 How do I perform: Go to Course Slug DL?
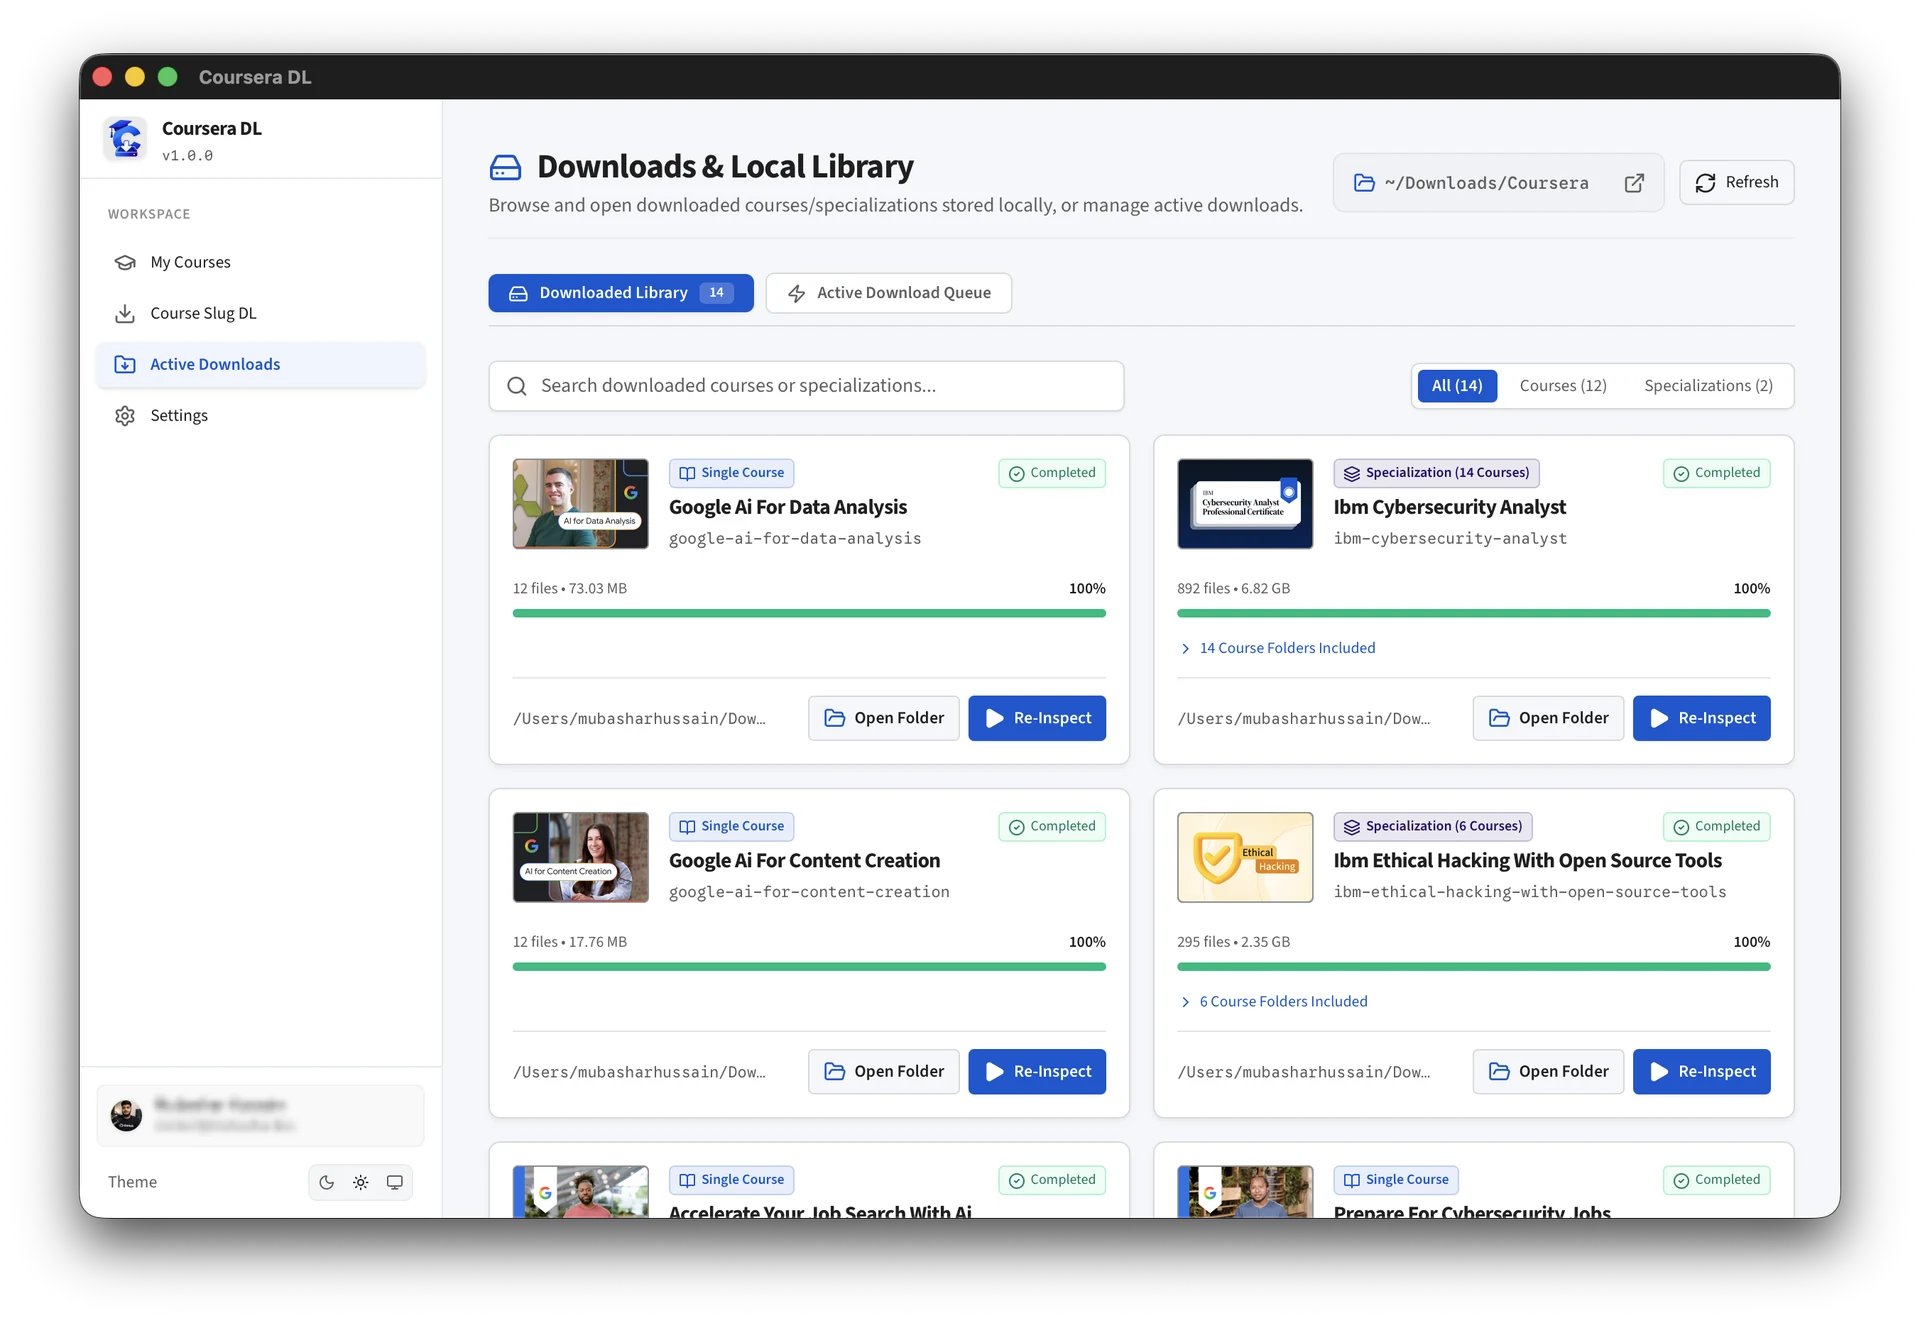261,313
